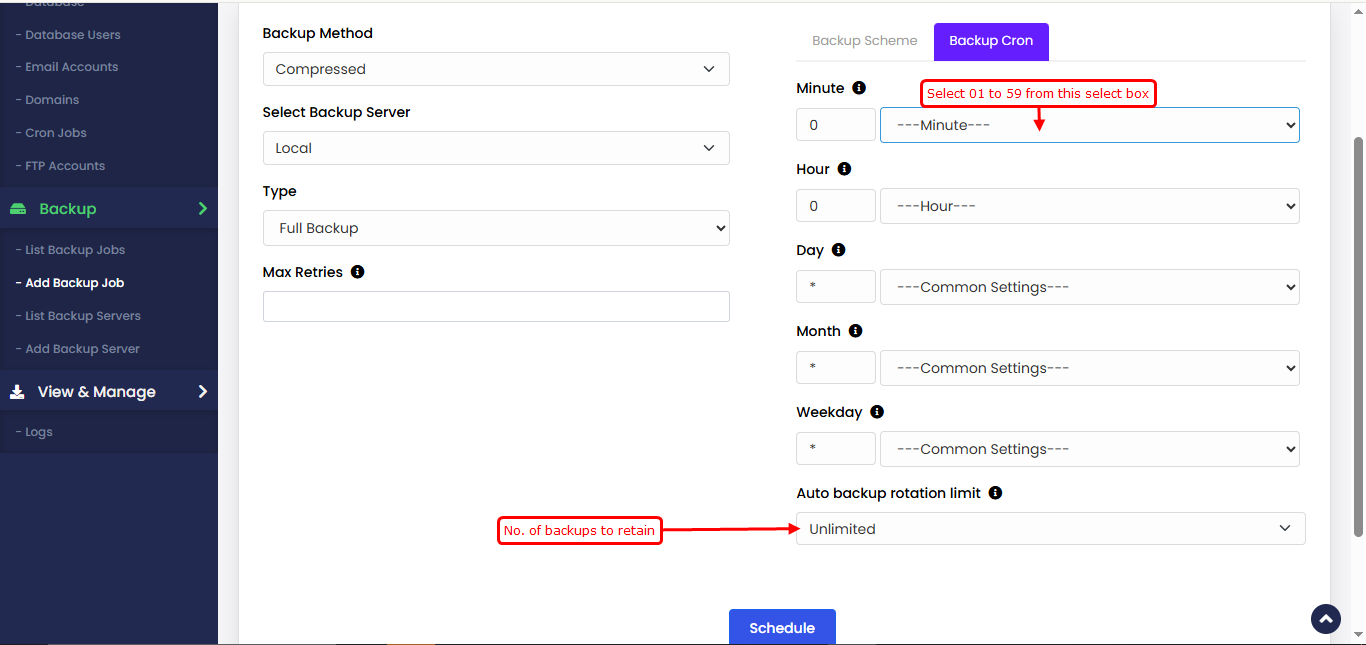Click the Max Retries input field

pyautogui.click(x=496, y=307)
